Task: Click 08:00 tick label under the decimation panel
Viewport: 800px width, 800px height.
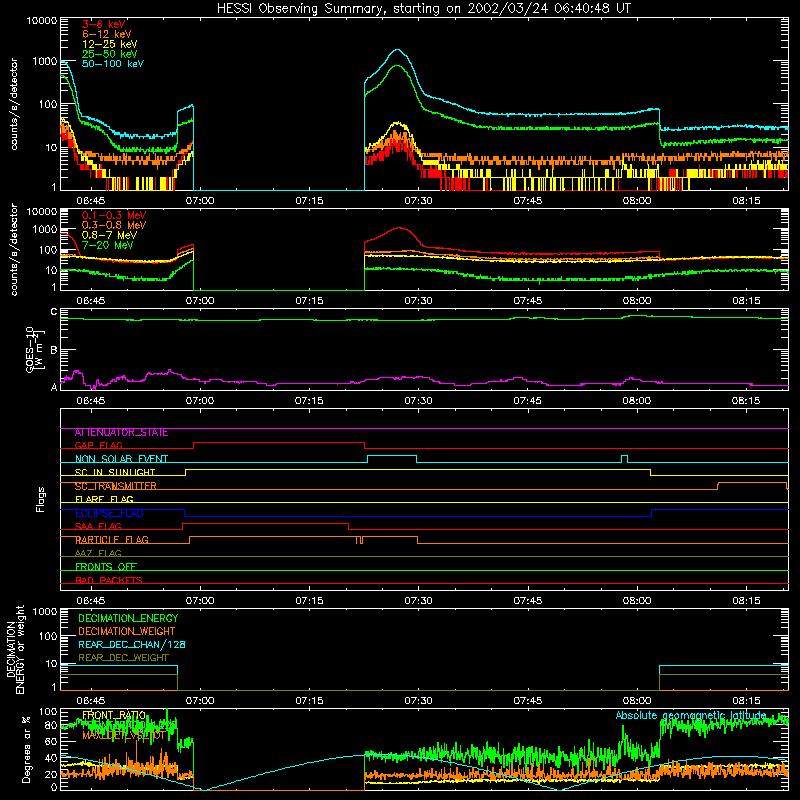Action: (636, 701)
